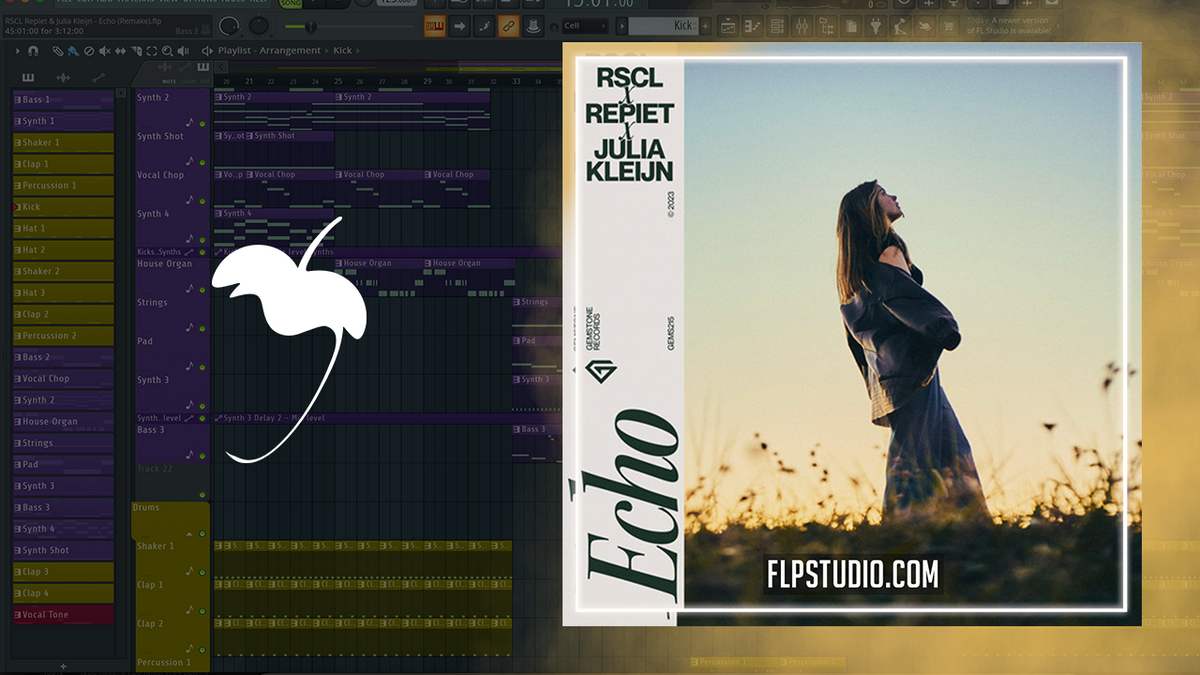This screenshot has width=1200, height=675.
Task: Switch to the CHAN tab in the picker panel
Action: click(187, 81)
